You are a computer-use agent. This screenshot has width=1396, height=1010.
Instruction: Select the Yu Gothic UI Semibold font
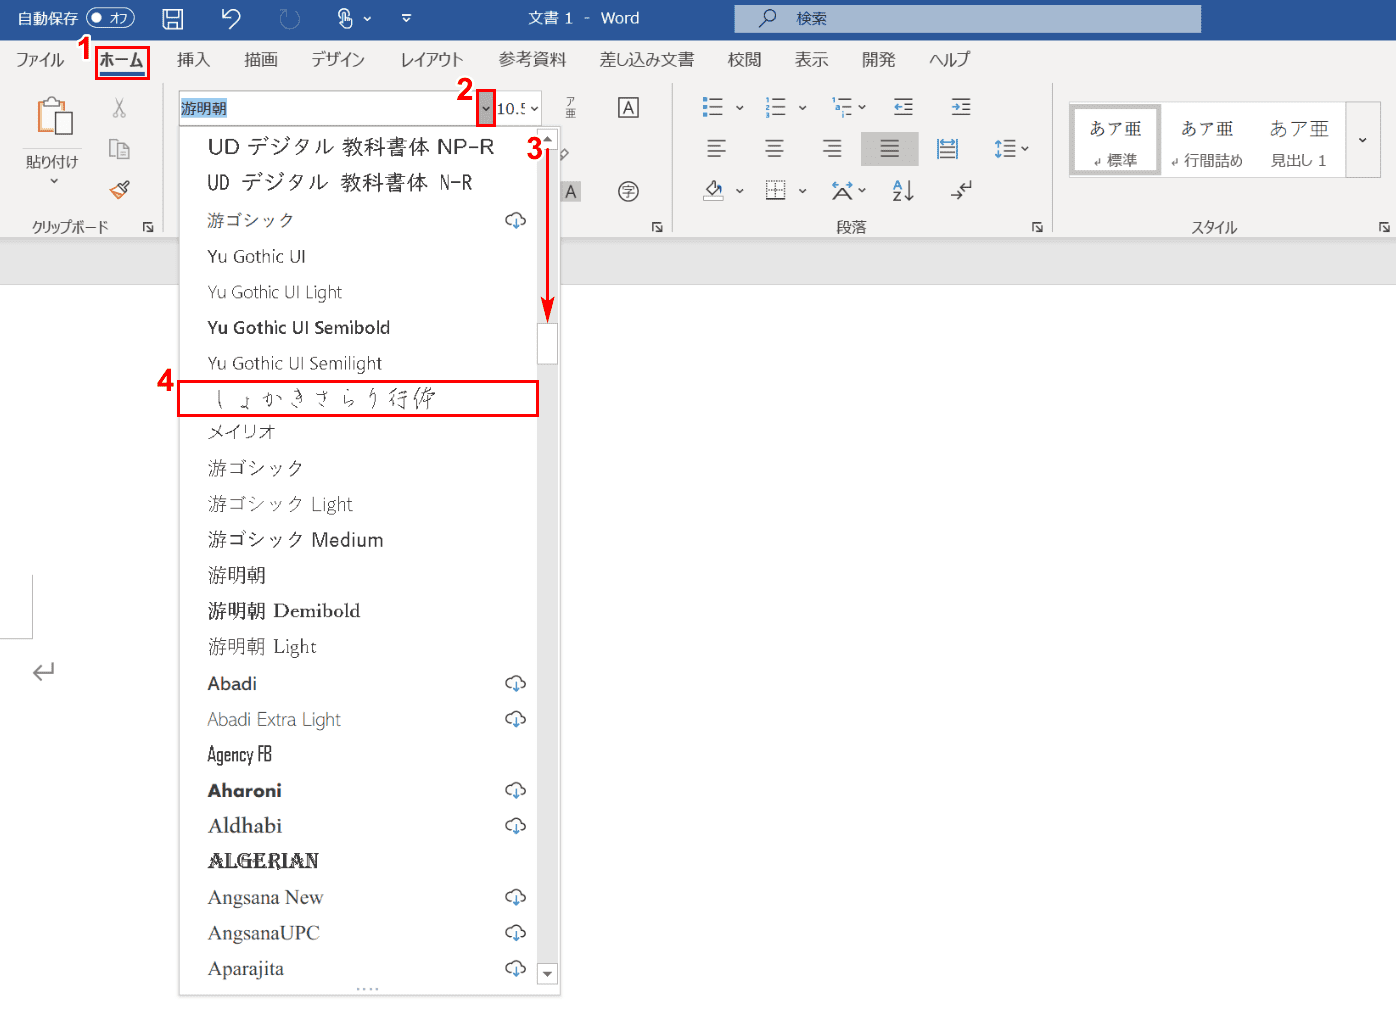[358, 328]
